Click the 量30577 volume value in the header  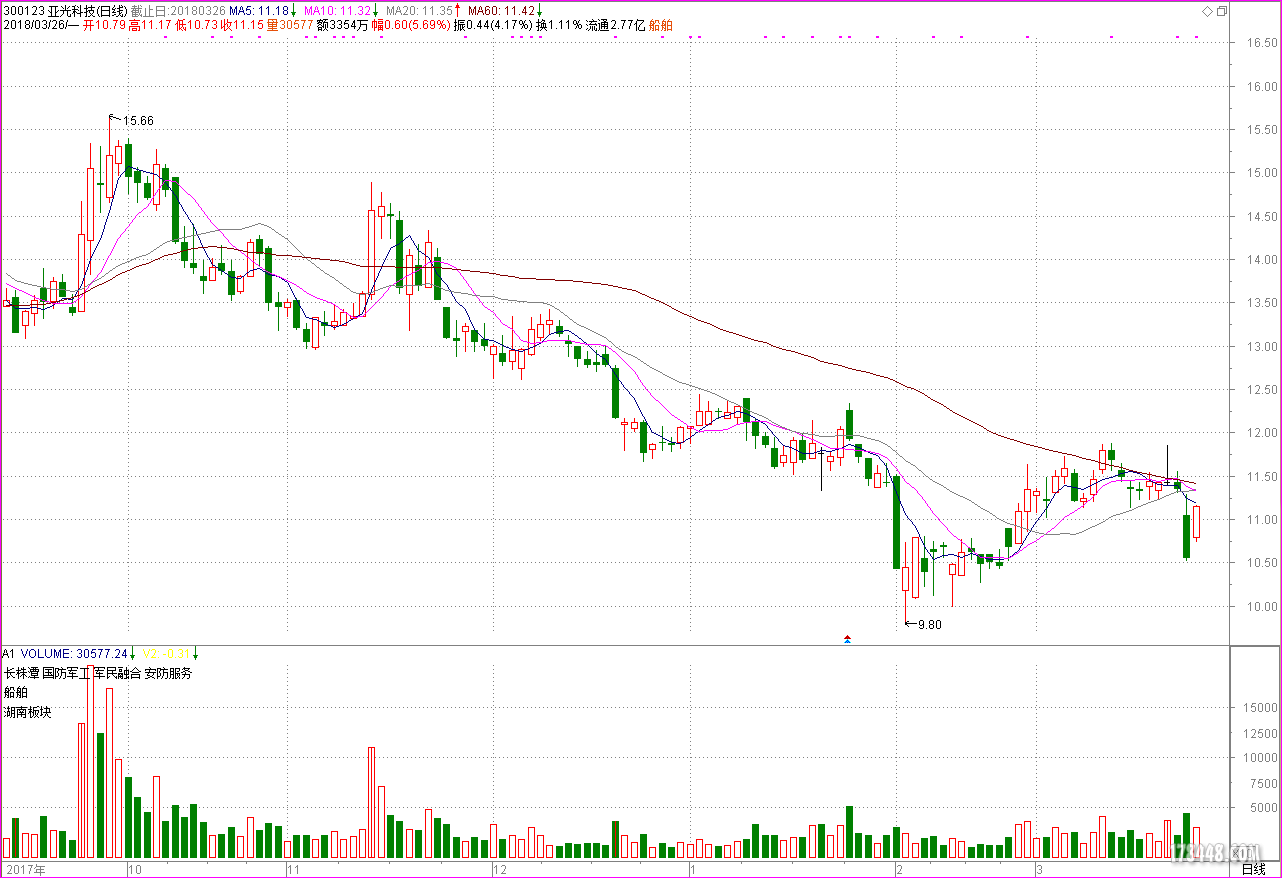[291, 25]
